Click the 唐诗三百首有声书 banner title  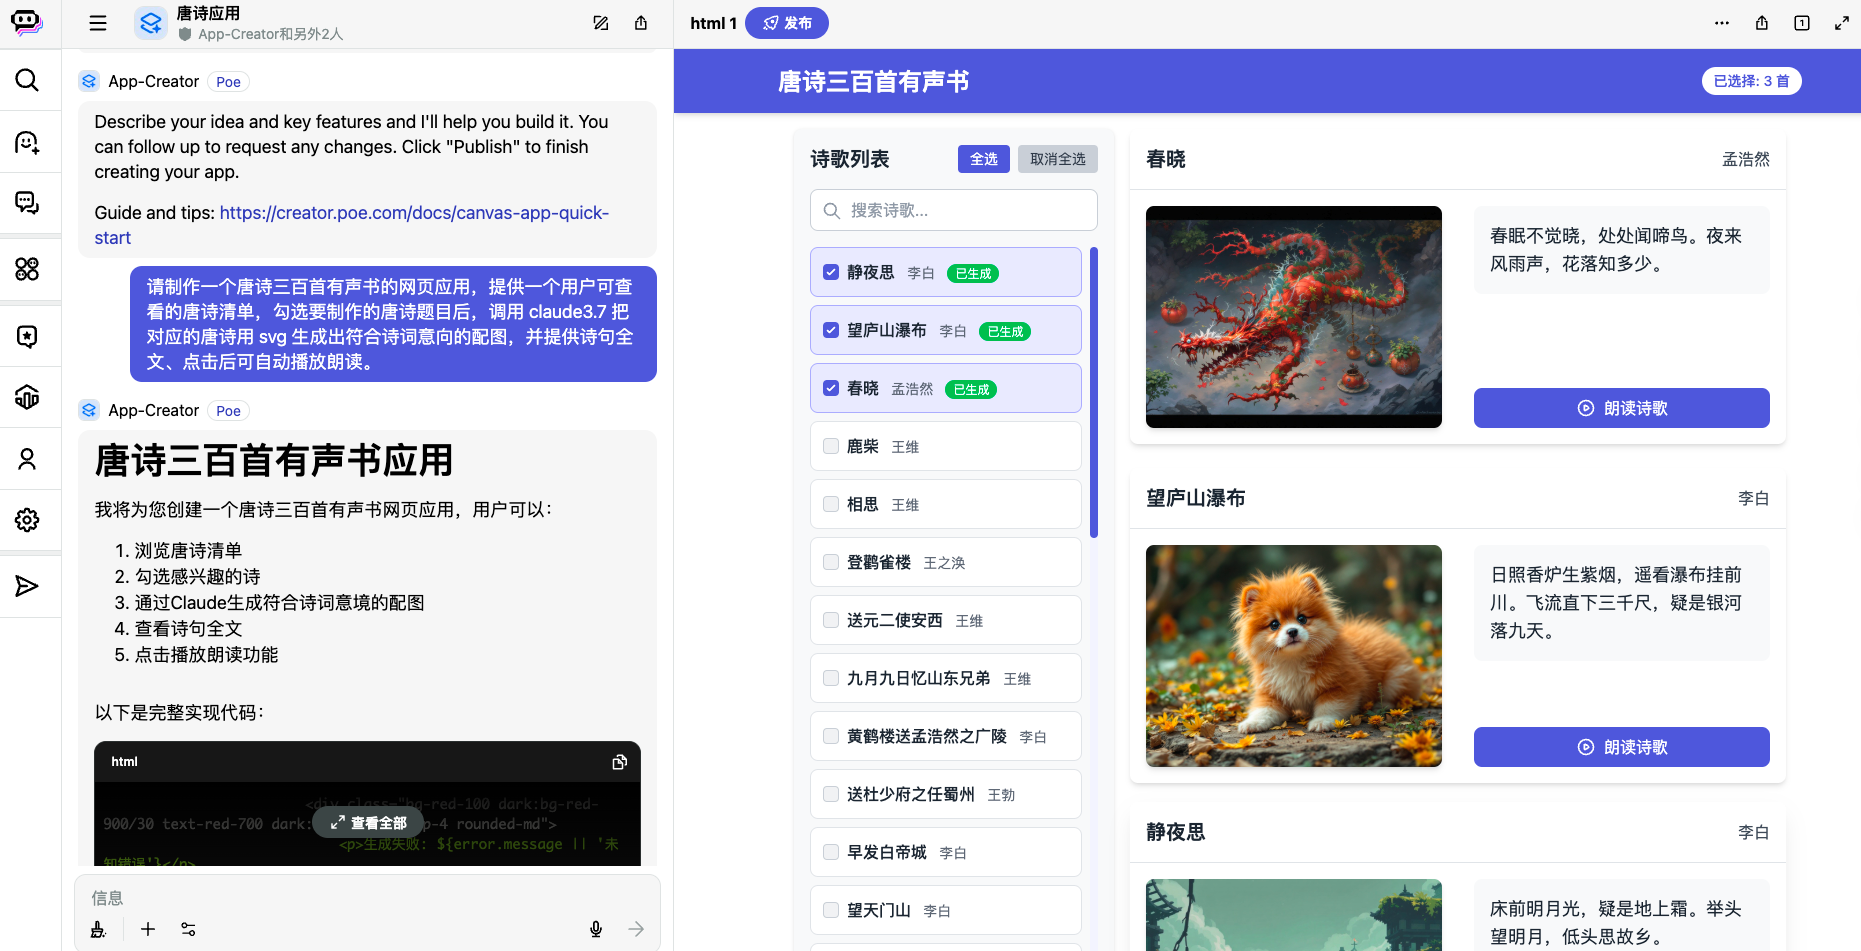point(874,81)
